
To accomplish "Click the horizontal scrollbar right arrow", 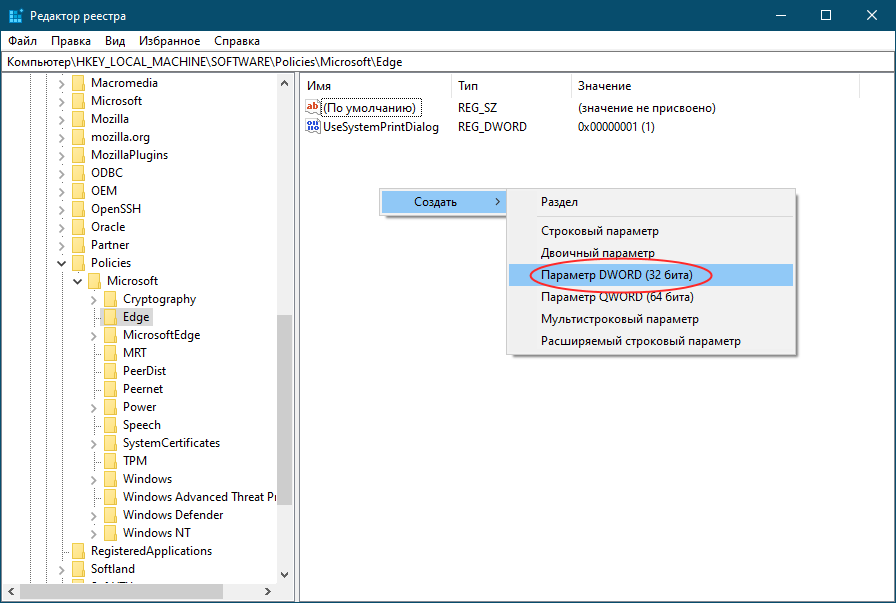I will (267, 592).
